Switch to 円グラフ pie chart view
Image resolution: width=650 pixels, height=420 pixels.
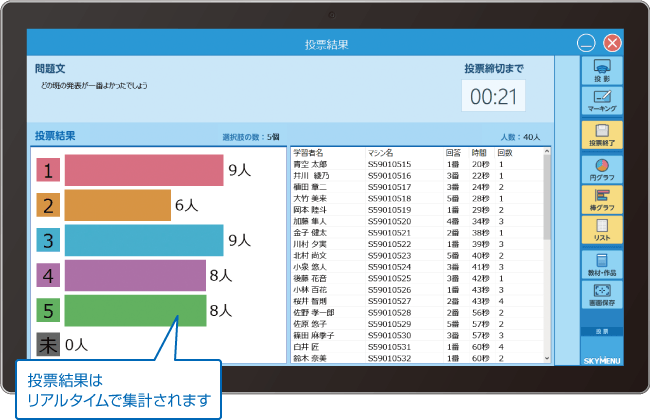coord(602,169)
